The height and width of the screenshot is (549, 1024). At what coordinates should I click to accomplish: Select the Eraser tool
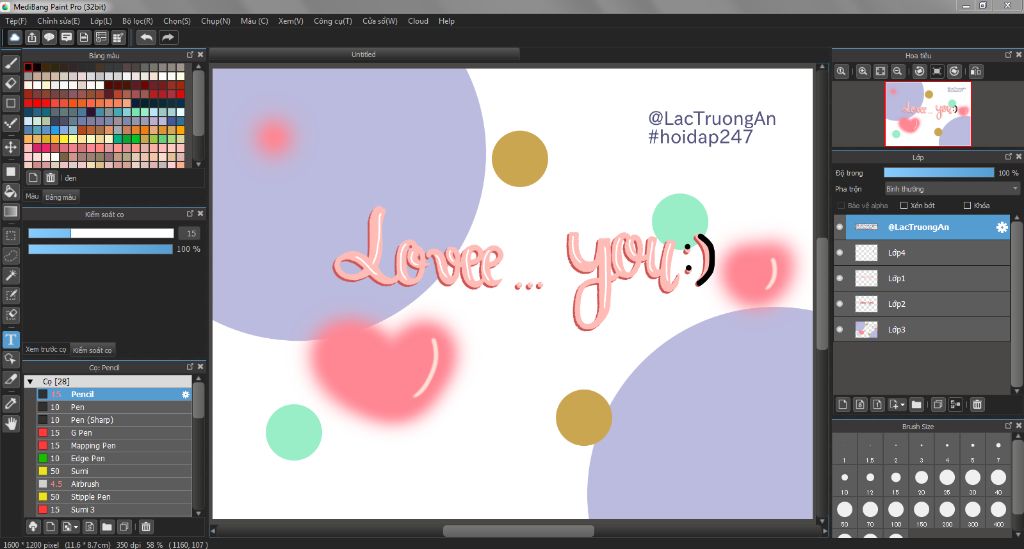10,83
